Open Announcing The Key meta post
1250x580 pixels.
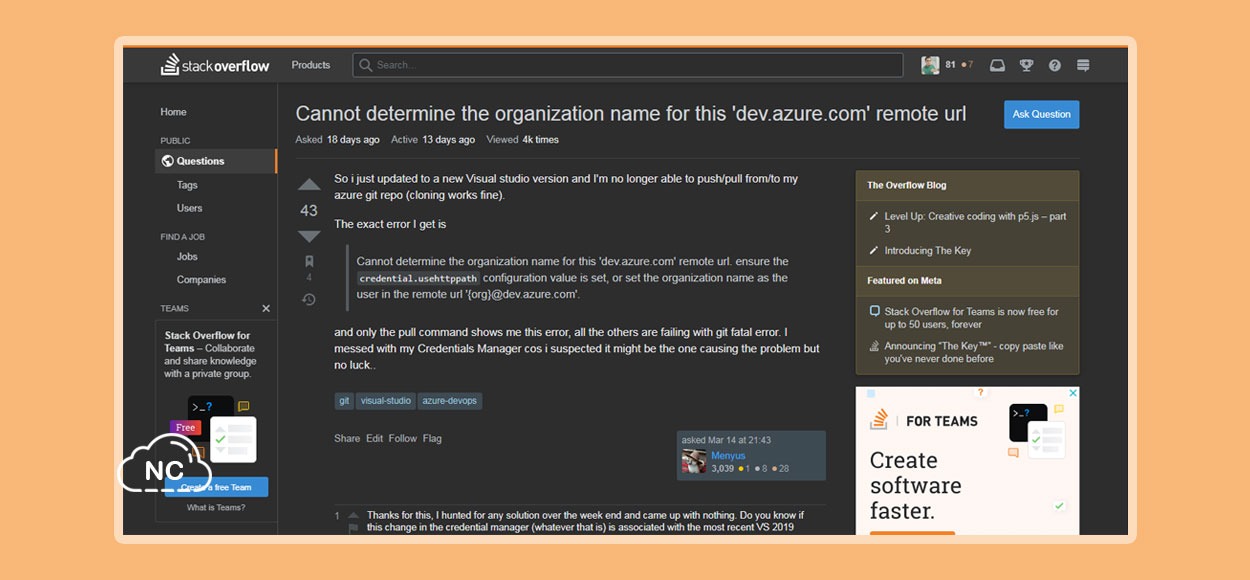[974, 352]
